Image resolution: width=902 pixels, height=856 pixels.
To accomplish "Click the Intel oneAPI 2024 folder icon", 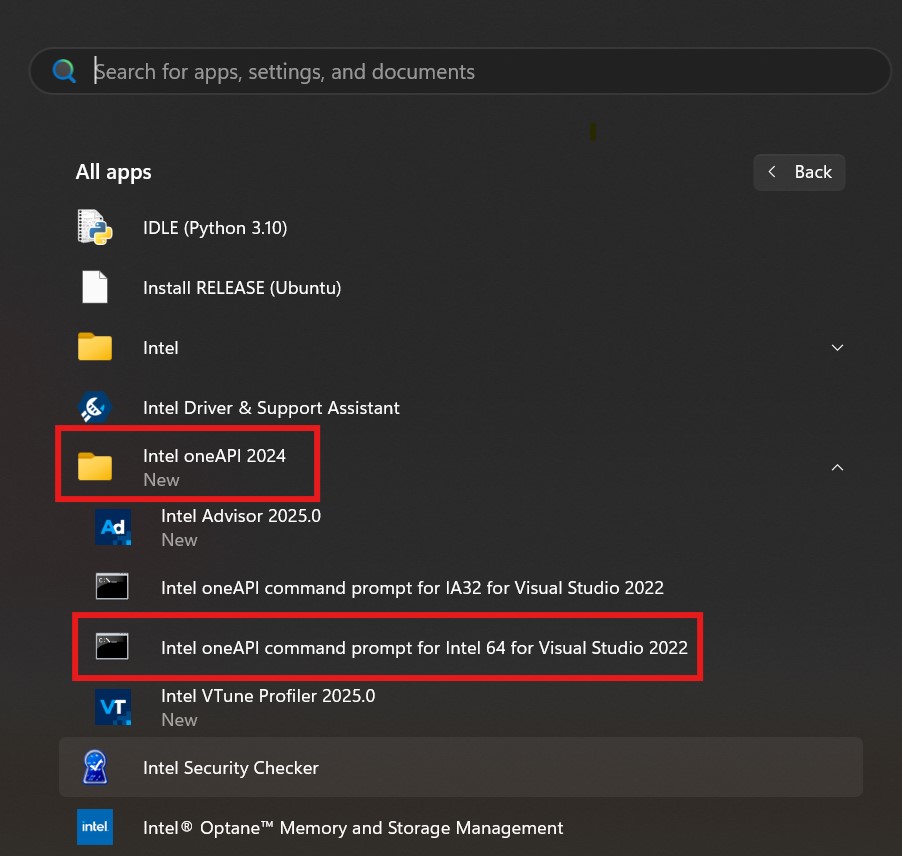I will coord(95,467).
